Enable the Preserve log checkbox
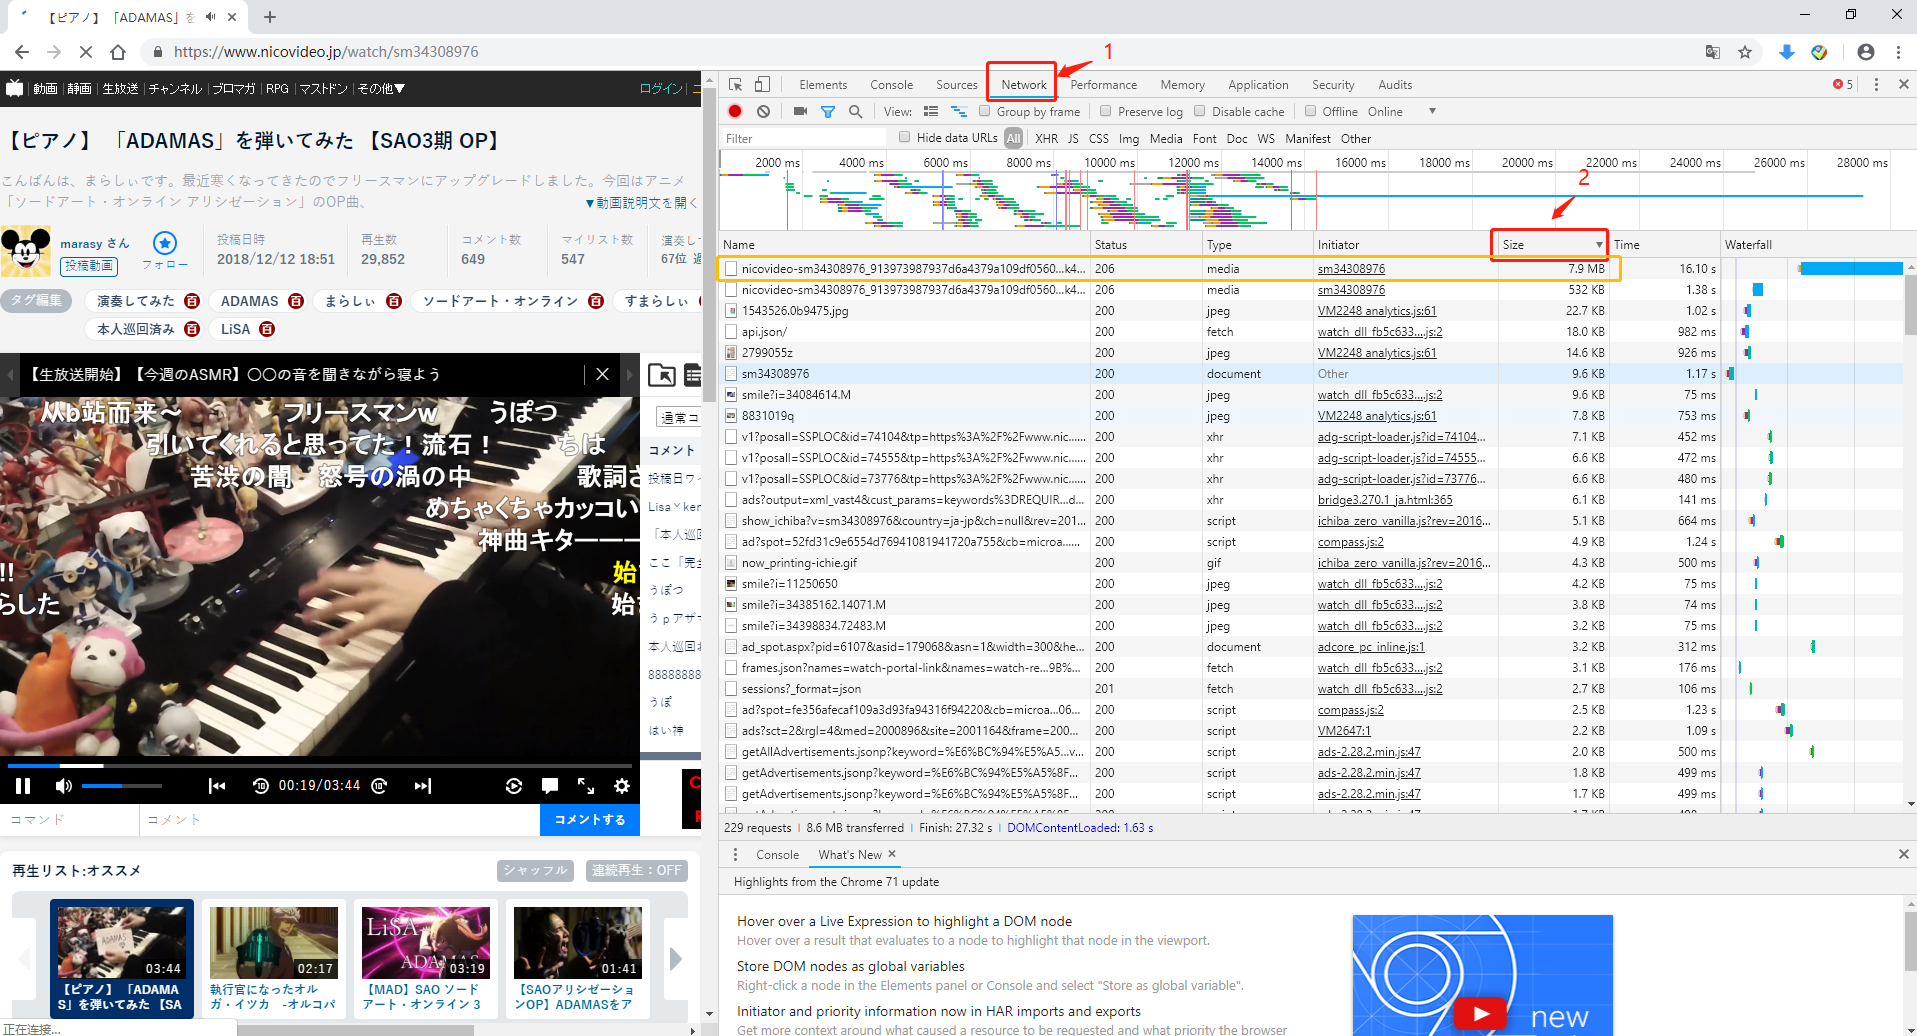 [1105, 111]
